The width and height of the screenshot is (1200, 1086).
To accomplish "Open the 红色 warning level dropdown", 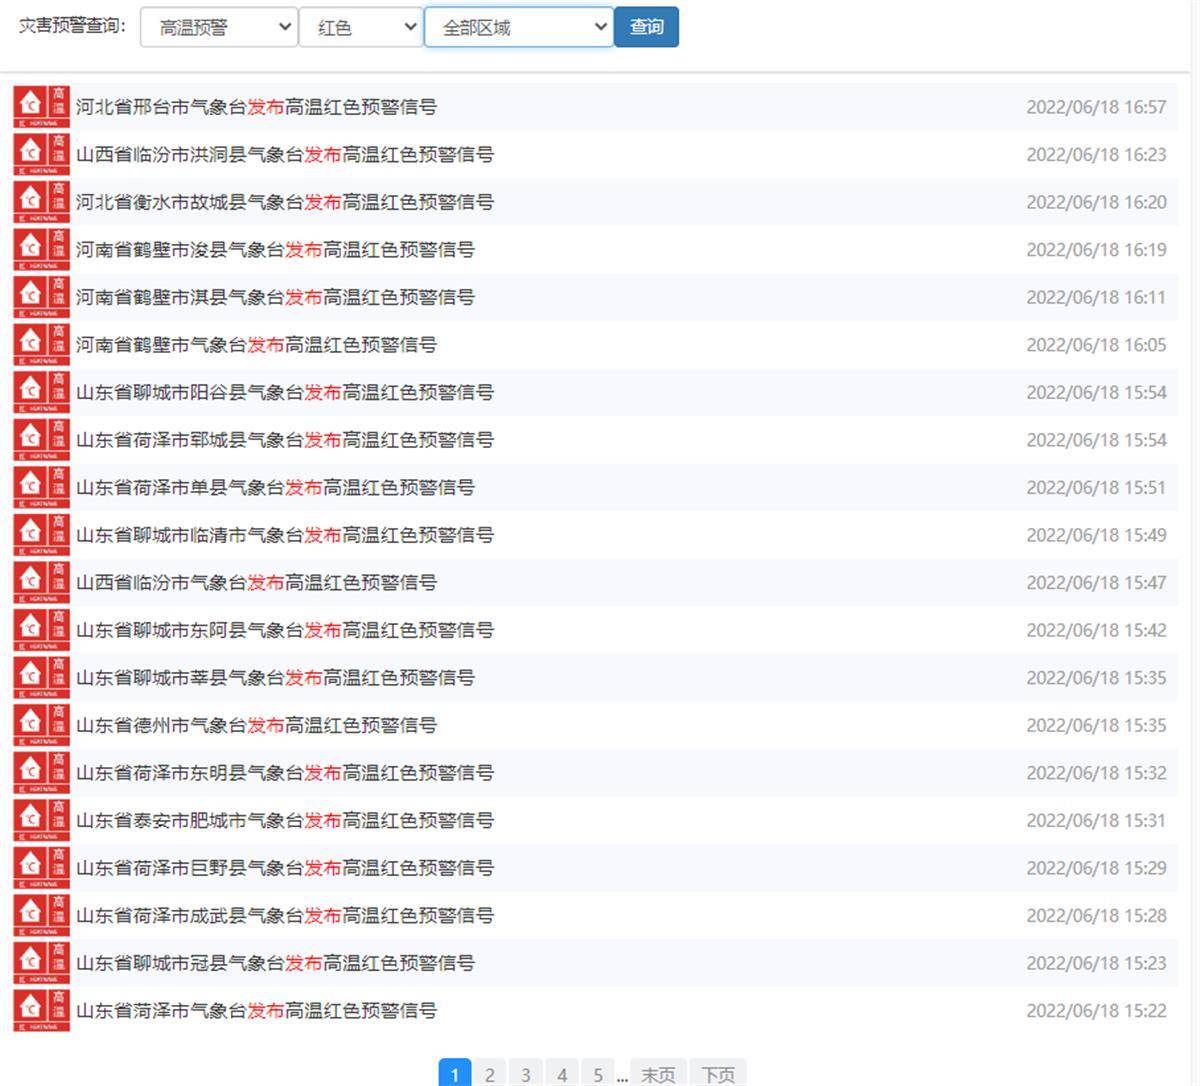I will pyautogui.click(x=361, y=27).
